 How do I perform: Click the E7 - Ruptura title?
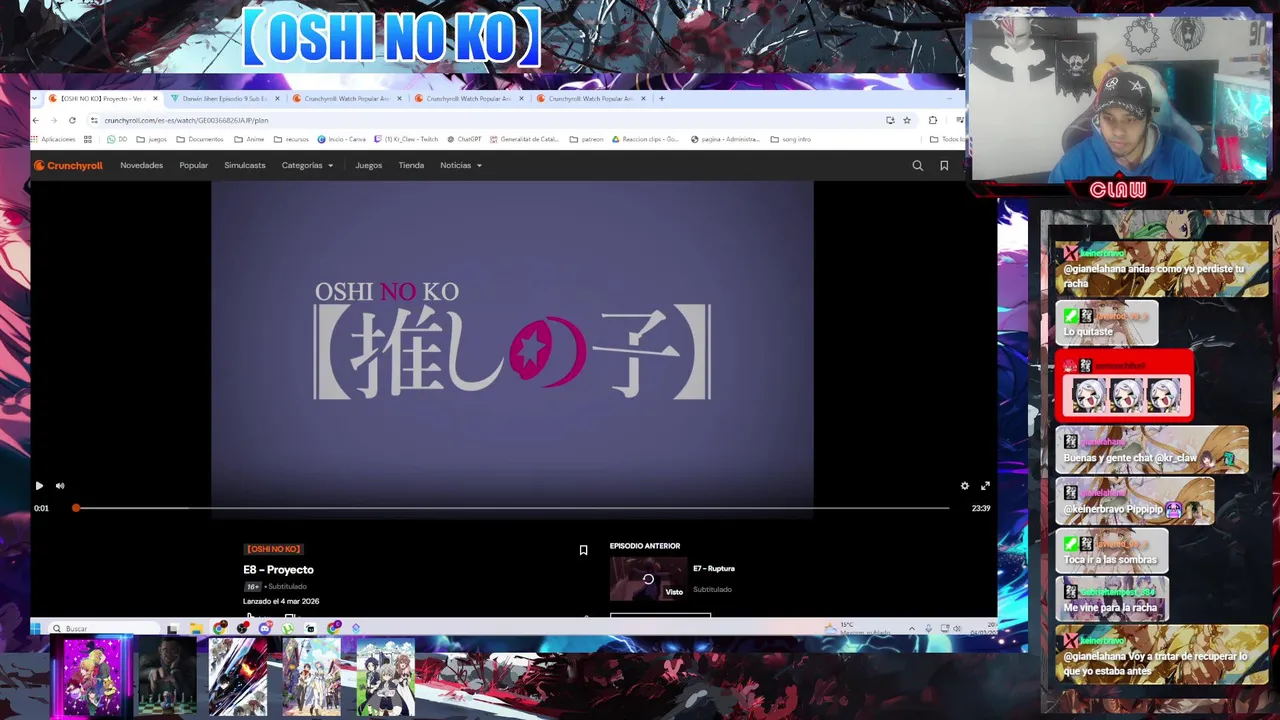(714, 568)
